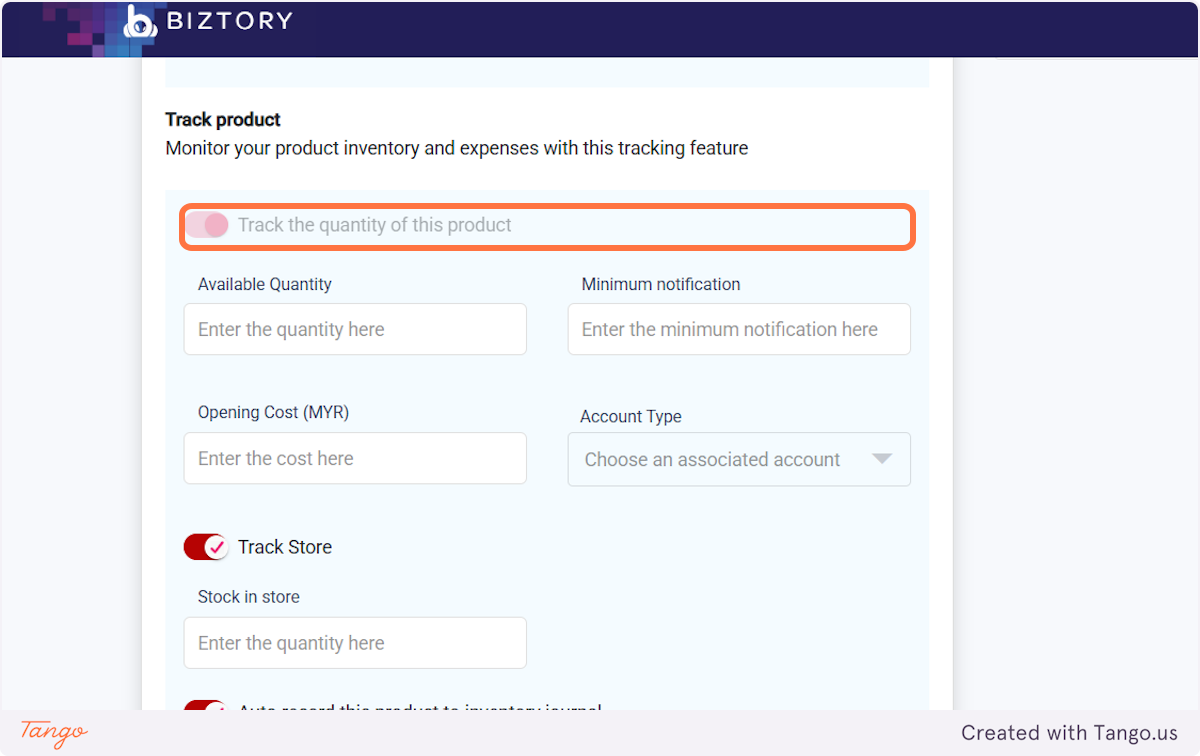Click the Available Quantity field label

pos(265,284)
